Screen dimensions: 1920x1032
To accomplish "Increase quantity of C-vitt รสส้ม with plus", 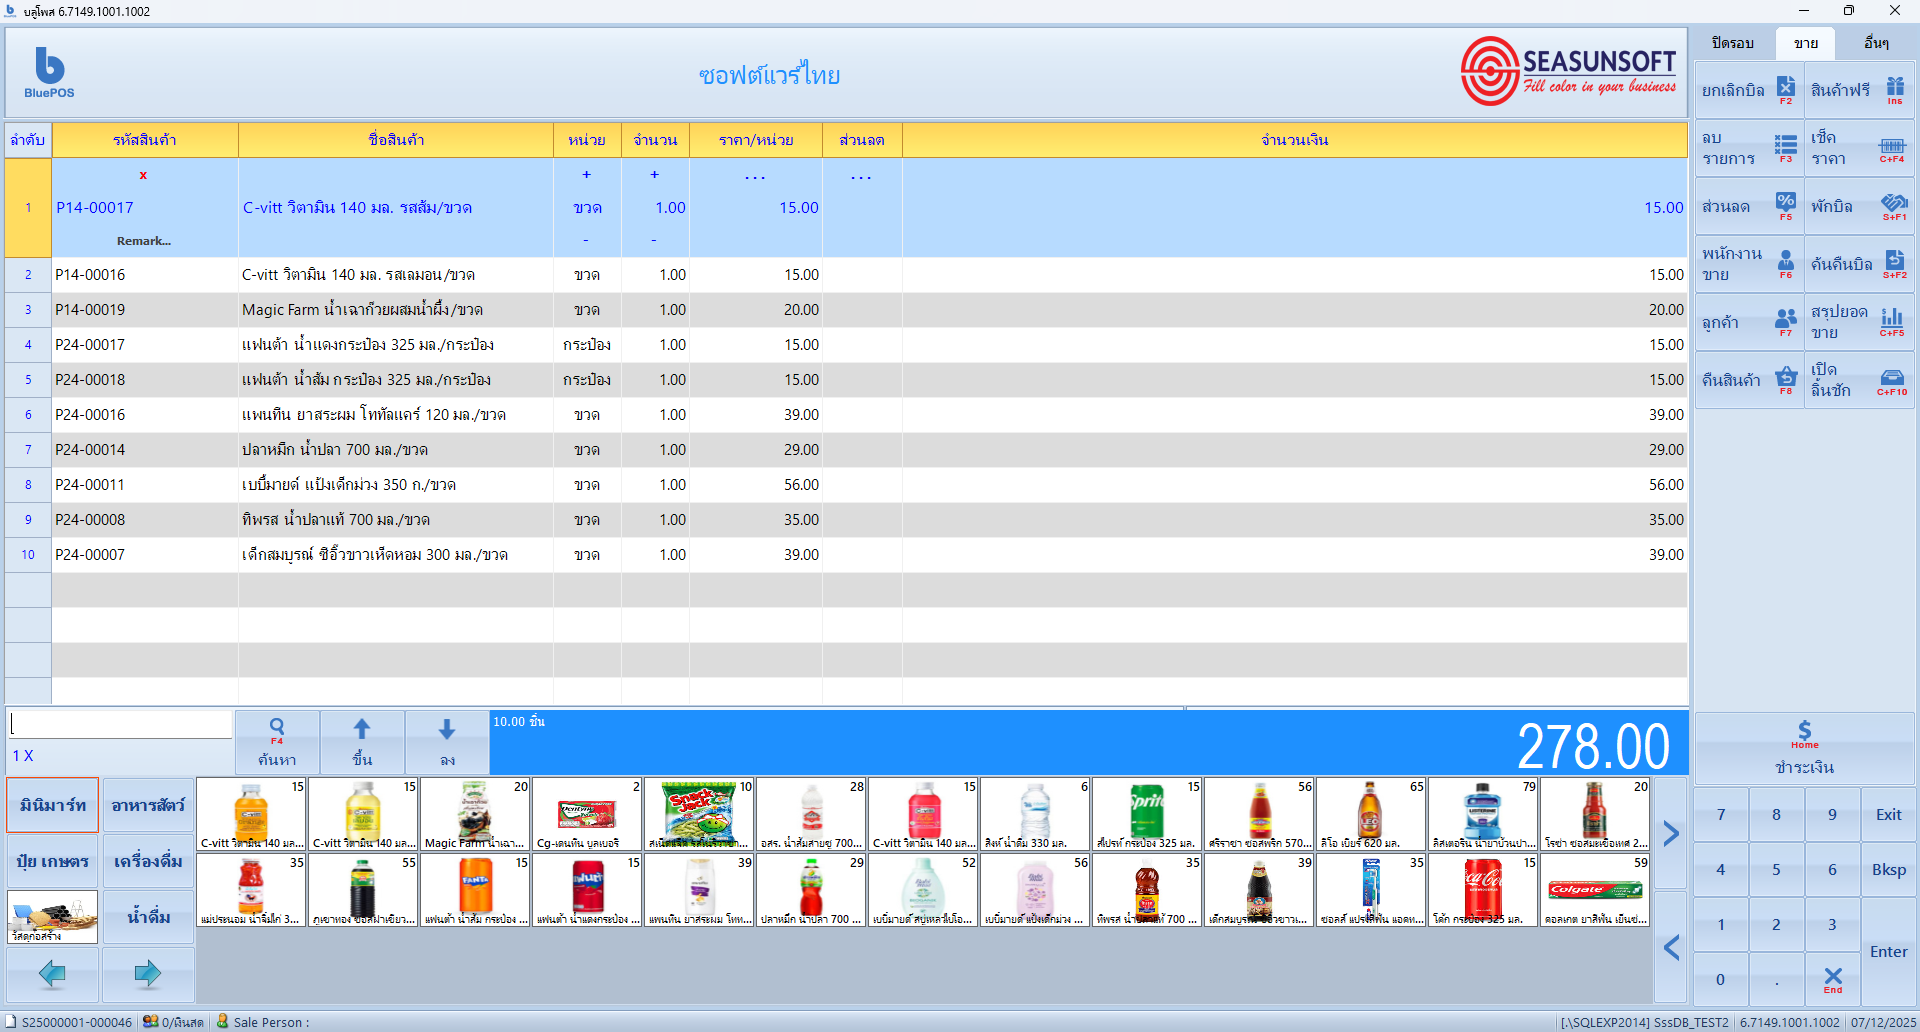I will (x=655, y=175).
